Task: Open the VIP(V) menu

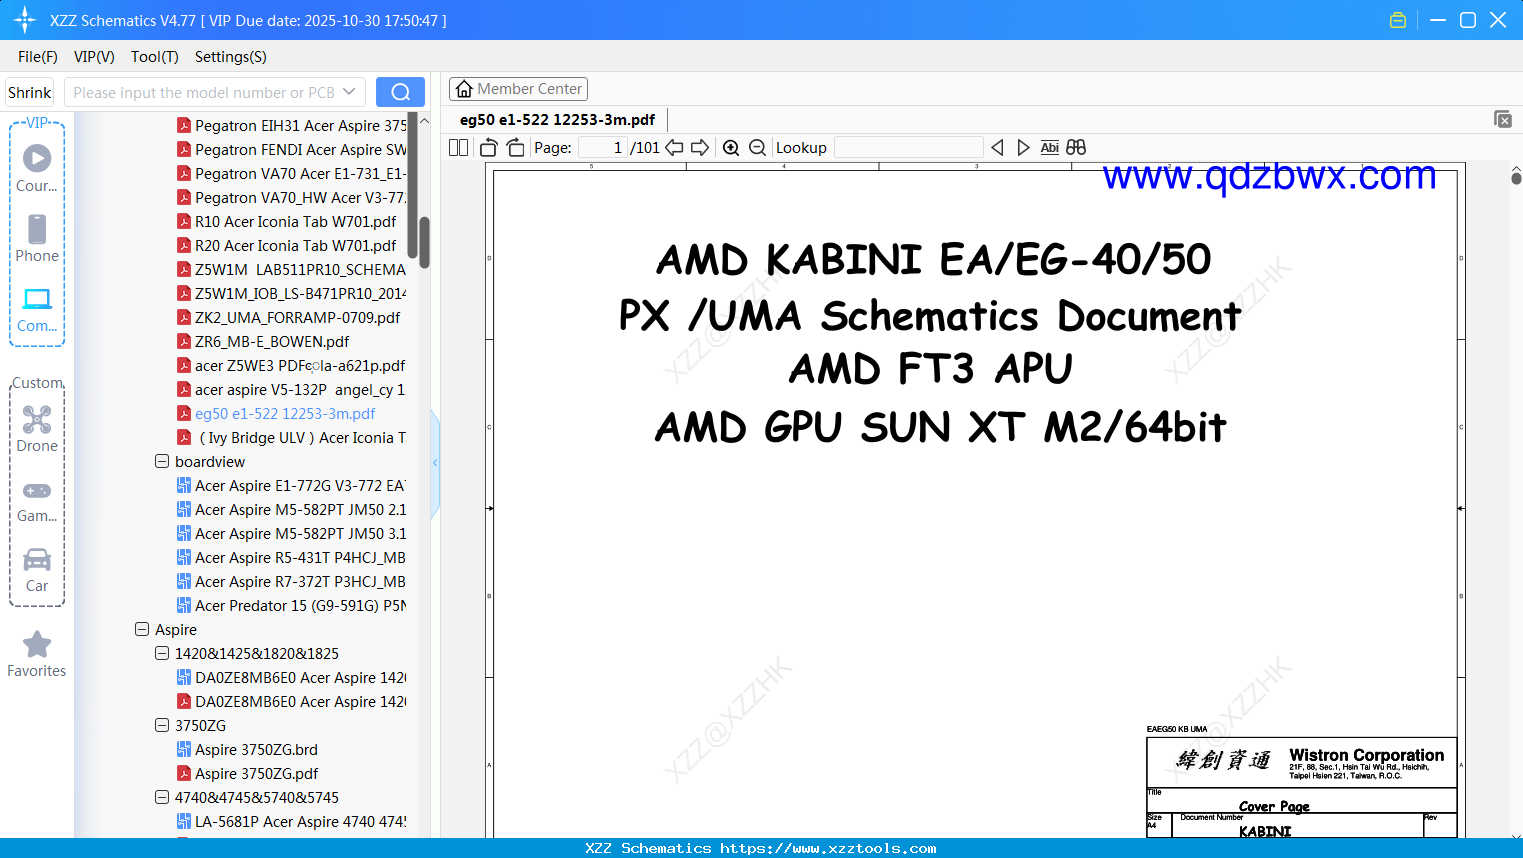Action: click(94, 57)
